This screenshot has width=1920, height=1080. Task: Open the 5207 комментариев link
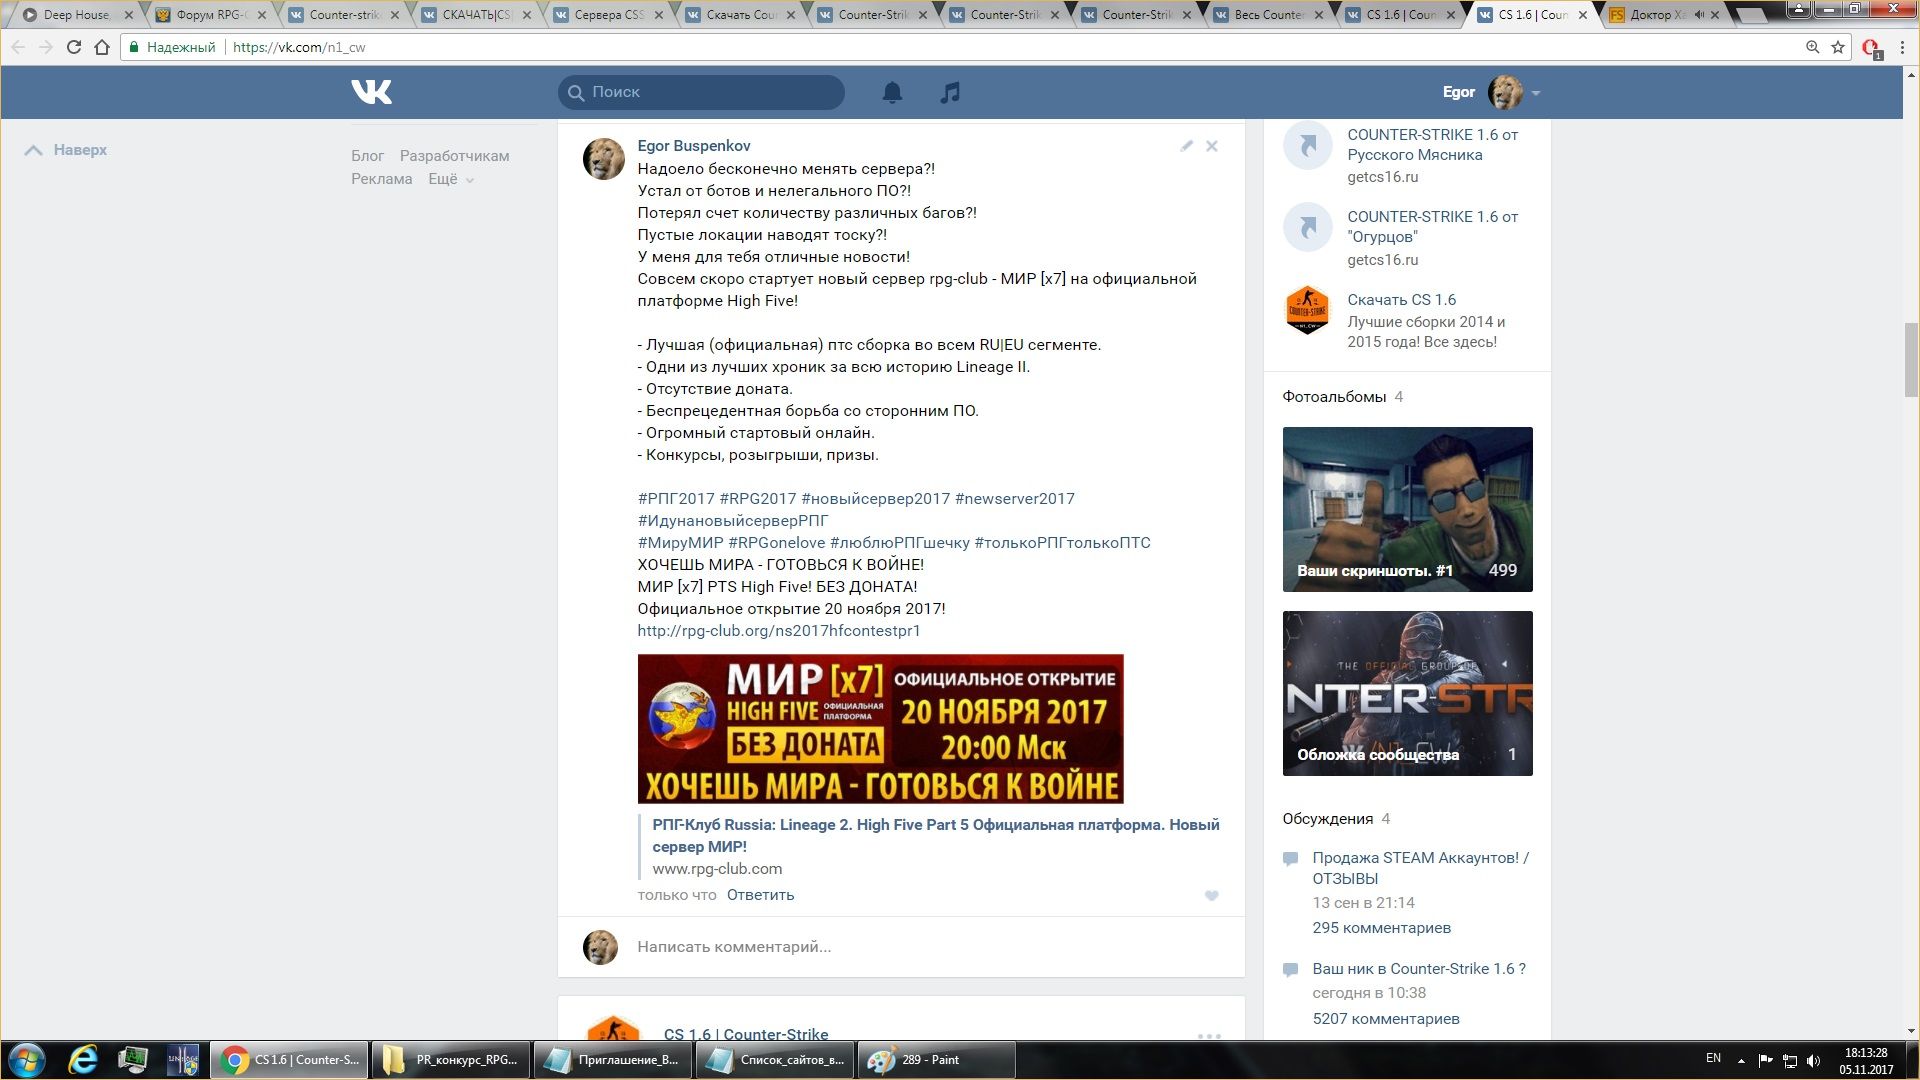[1385, 1019]
